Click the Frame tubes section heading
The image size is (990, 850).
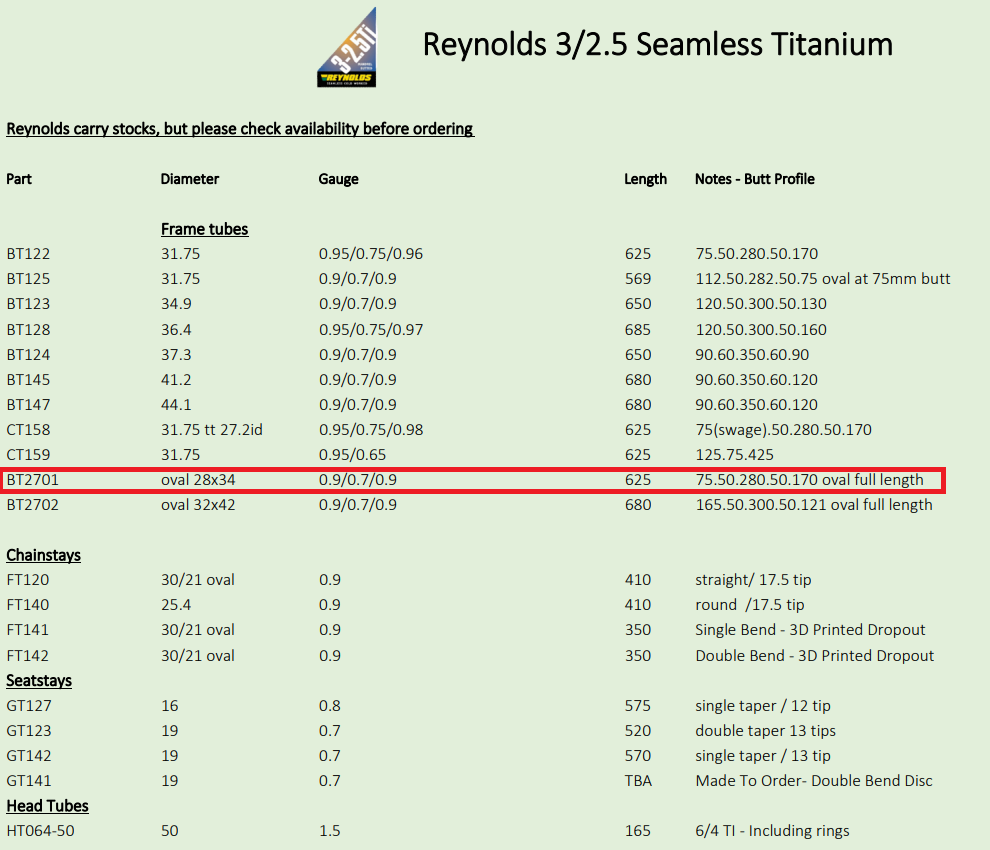(204, 229)
